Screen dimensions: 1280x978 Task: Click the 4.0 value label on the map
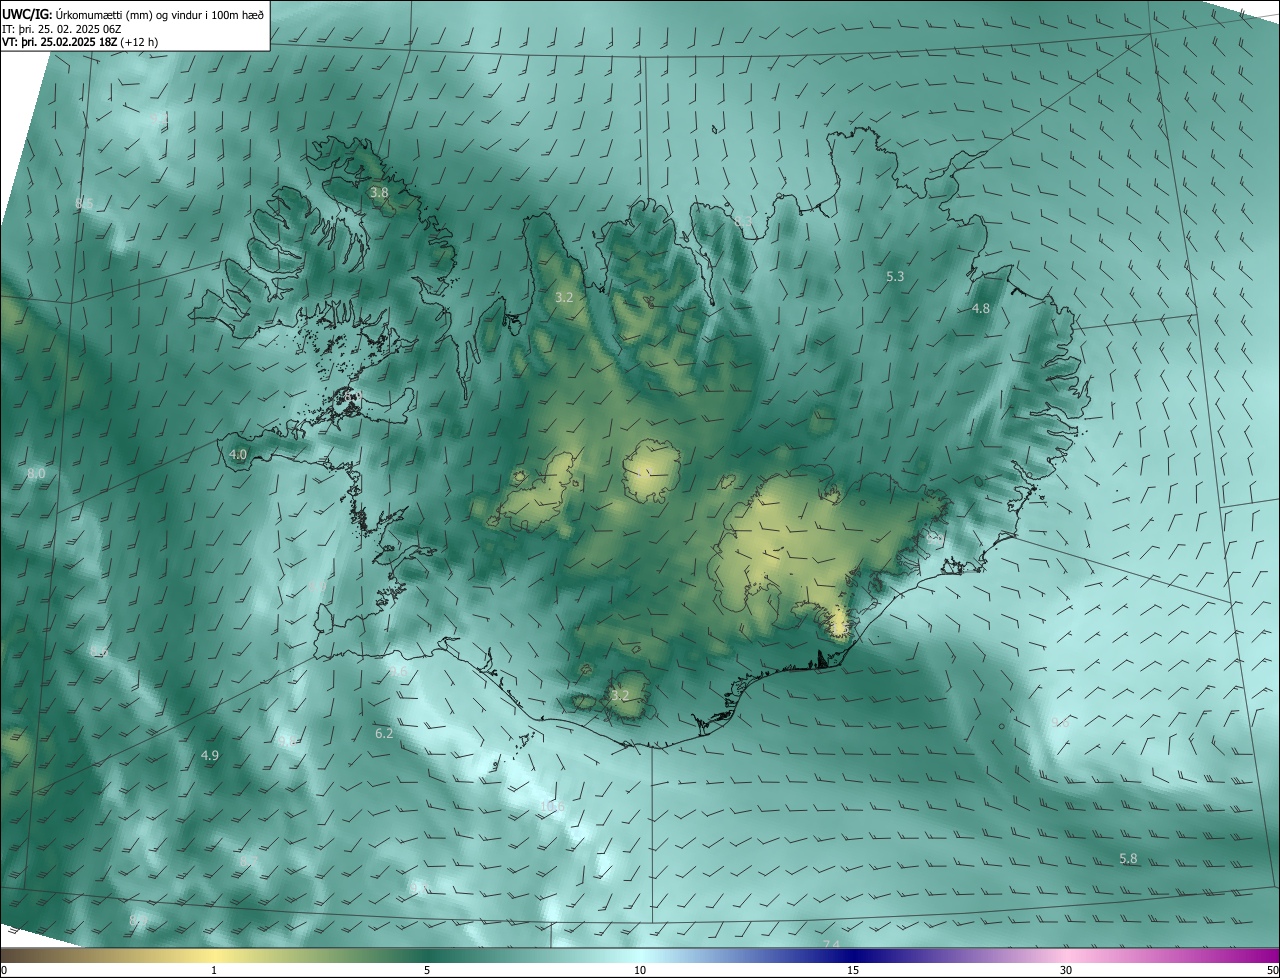[x=238, y=454]
